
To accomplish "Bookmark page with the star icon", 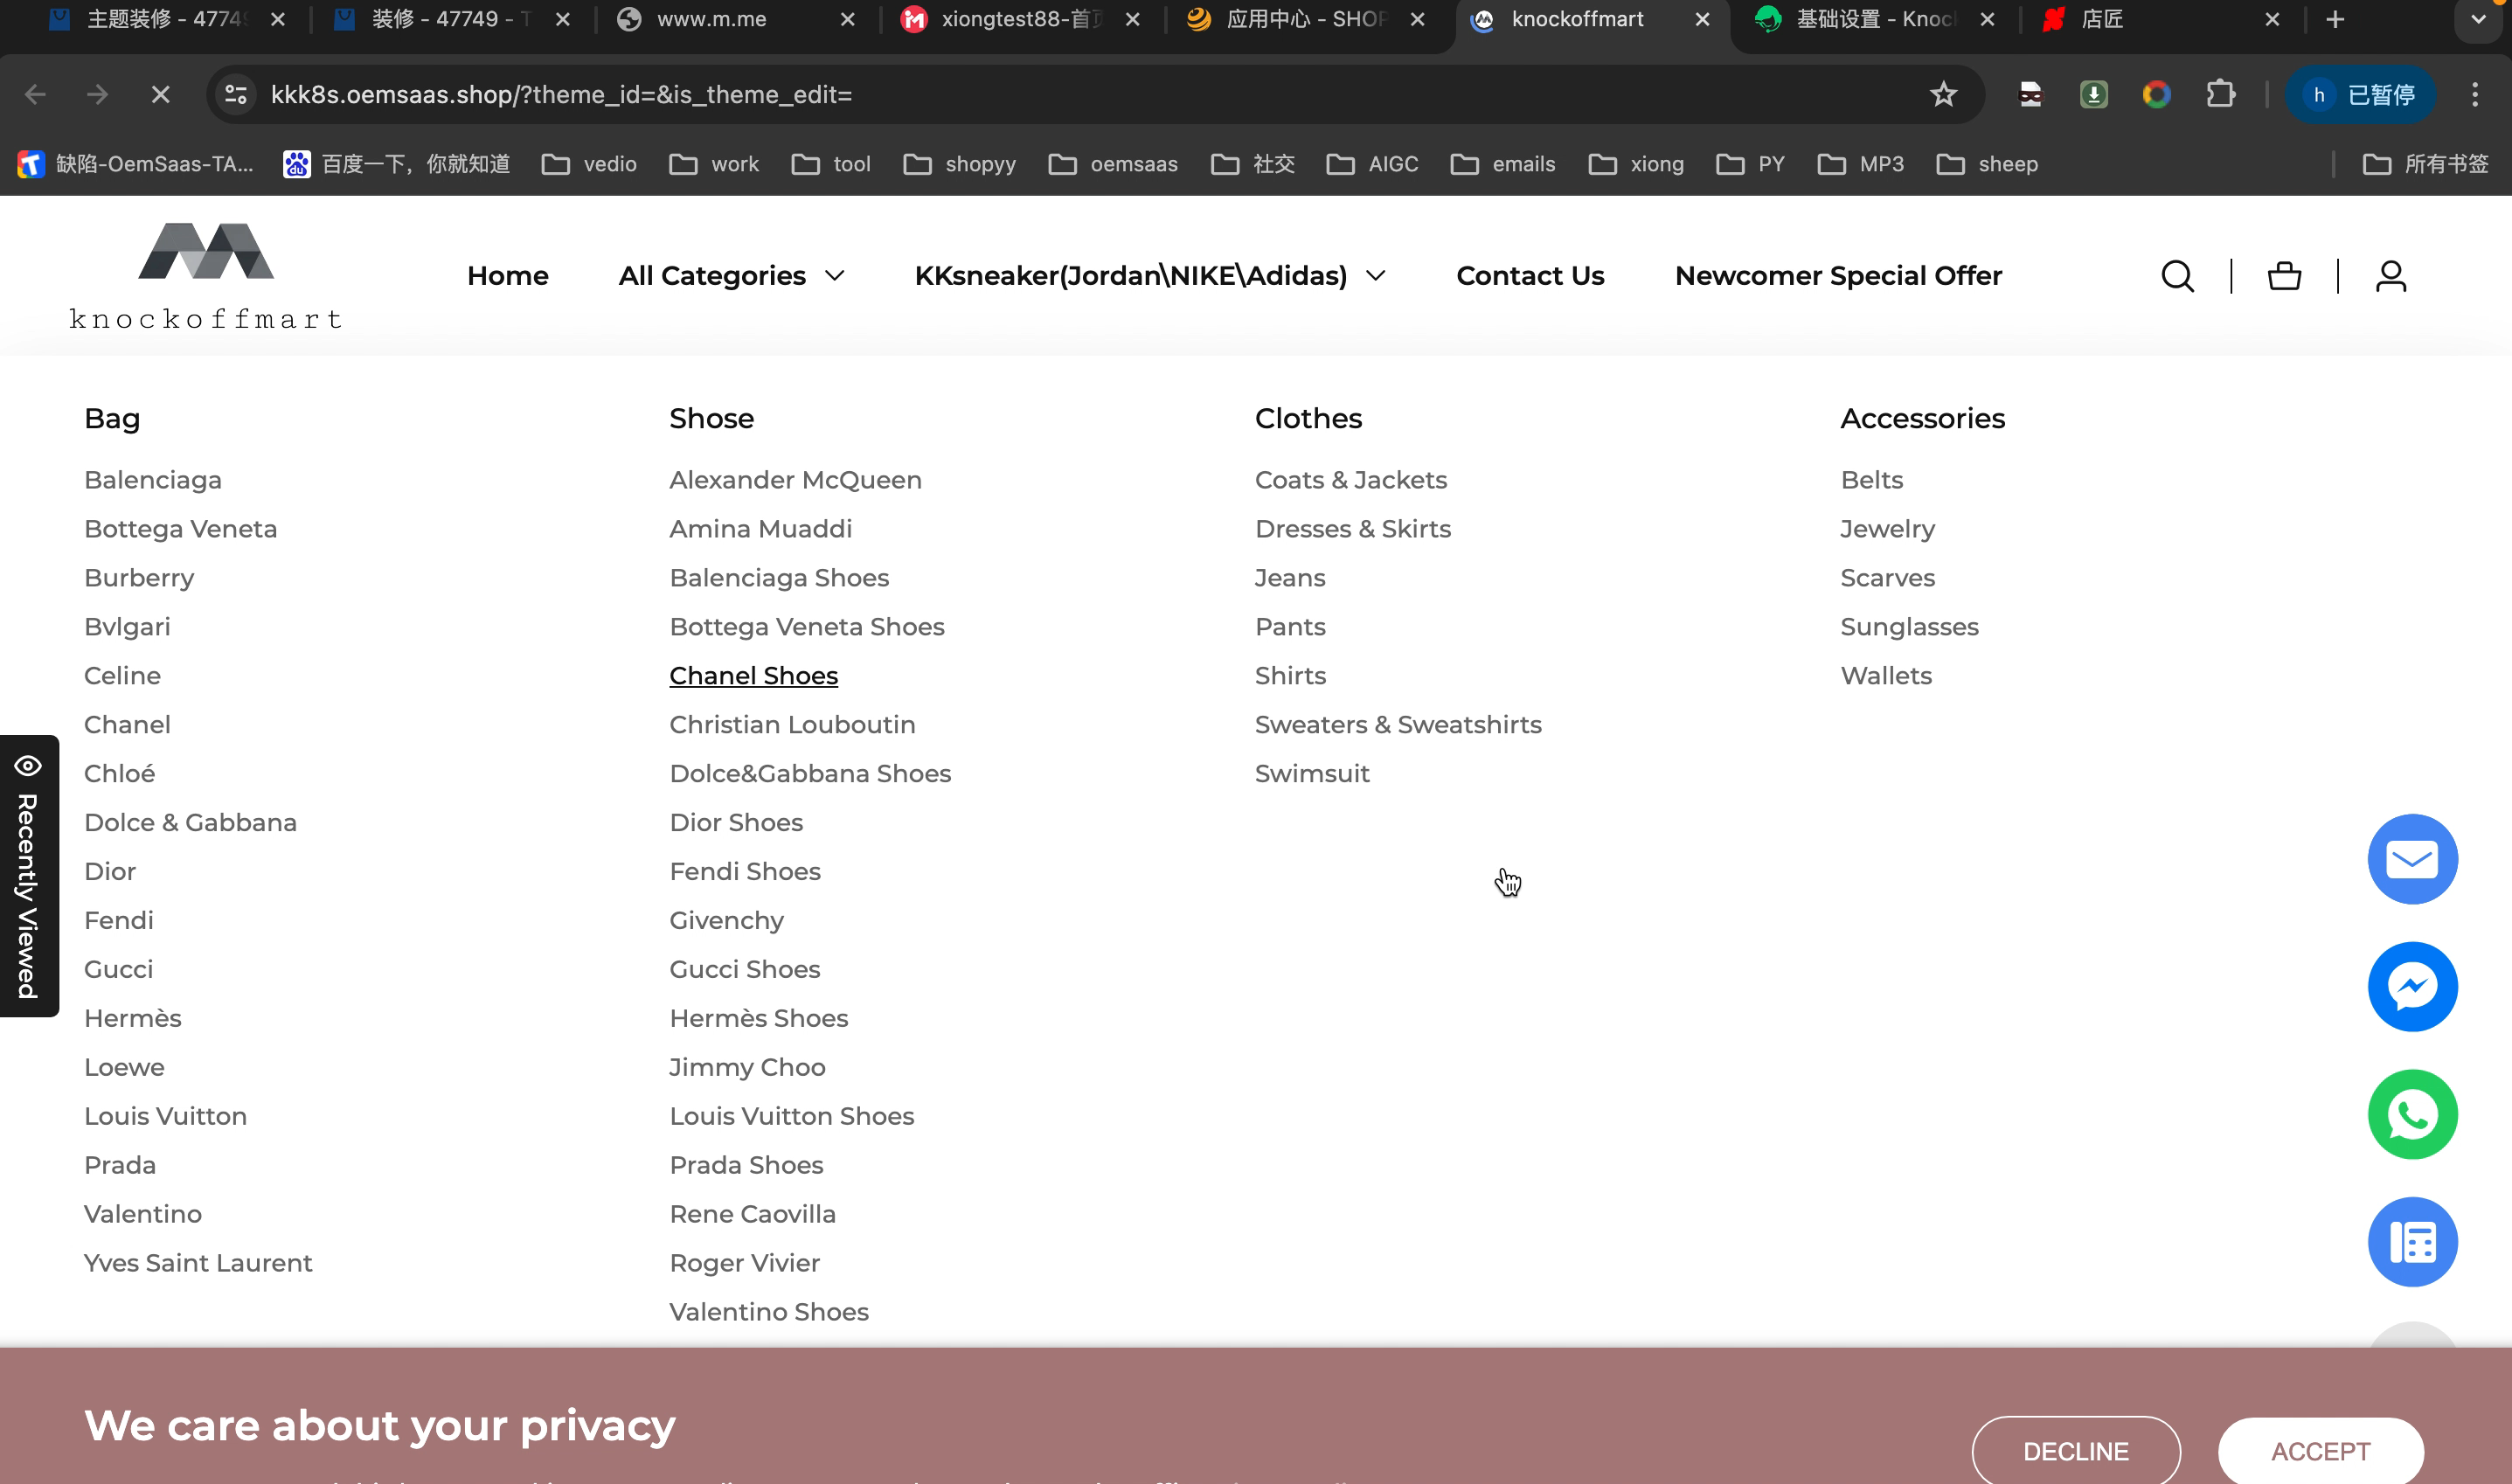I will [x=1943, y=95].
